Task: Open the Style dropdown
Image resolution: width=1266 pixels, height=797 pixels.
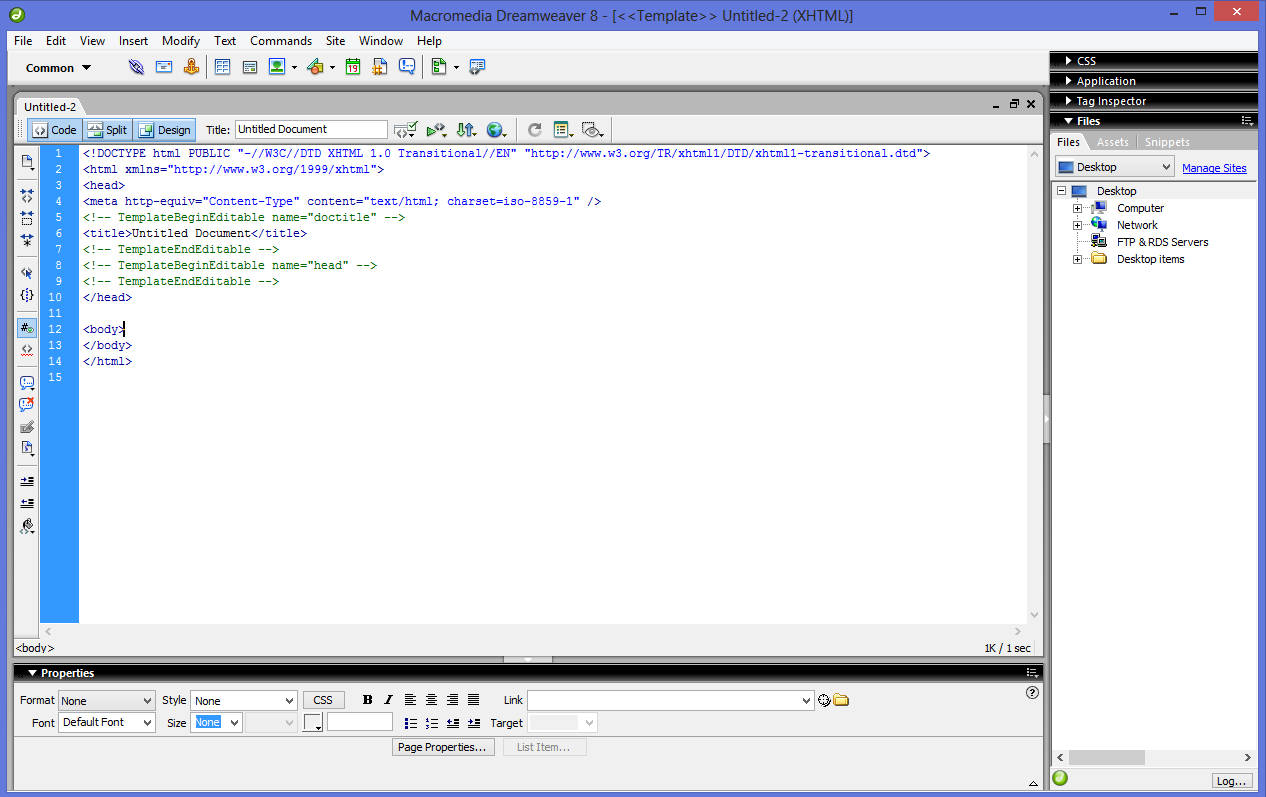Action: (244, 701)
